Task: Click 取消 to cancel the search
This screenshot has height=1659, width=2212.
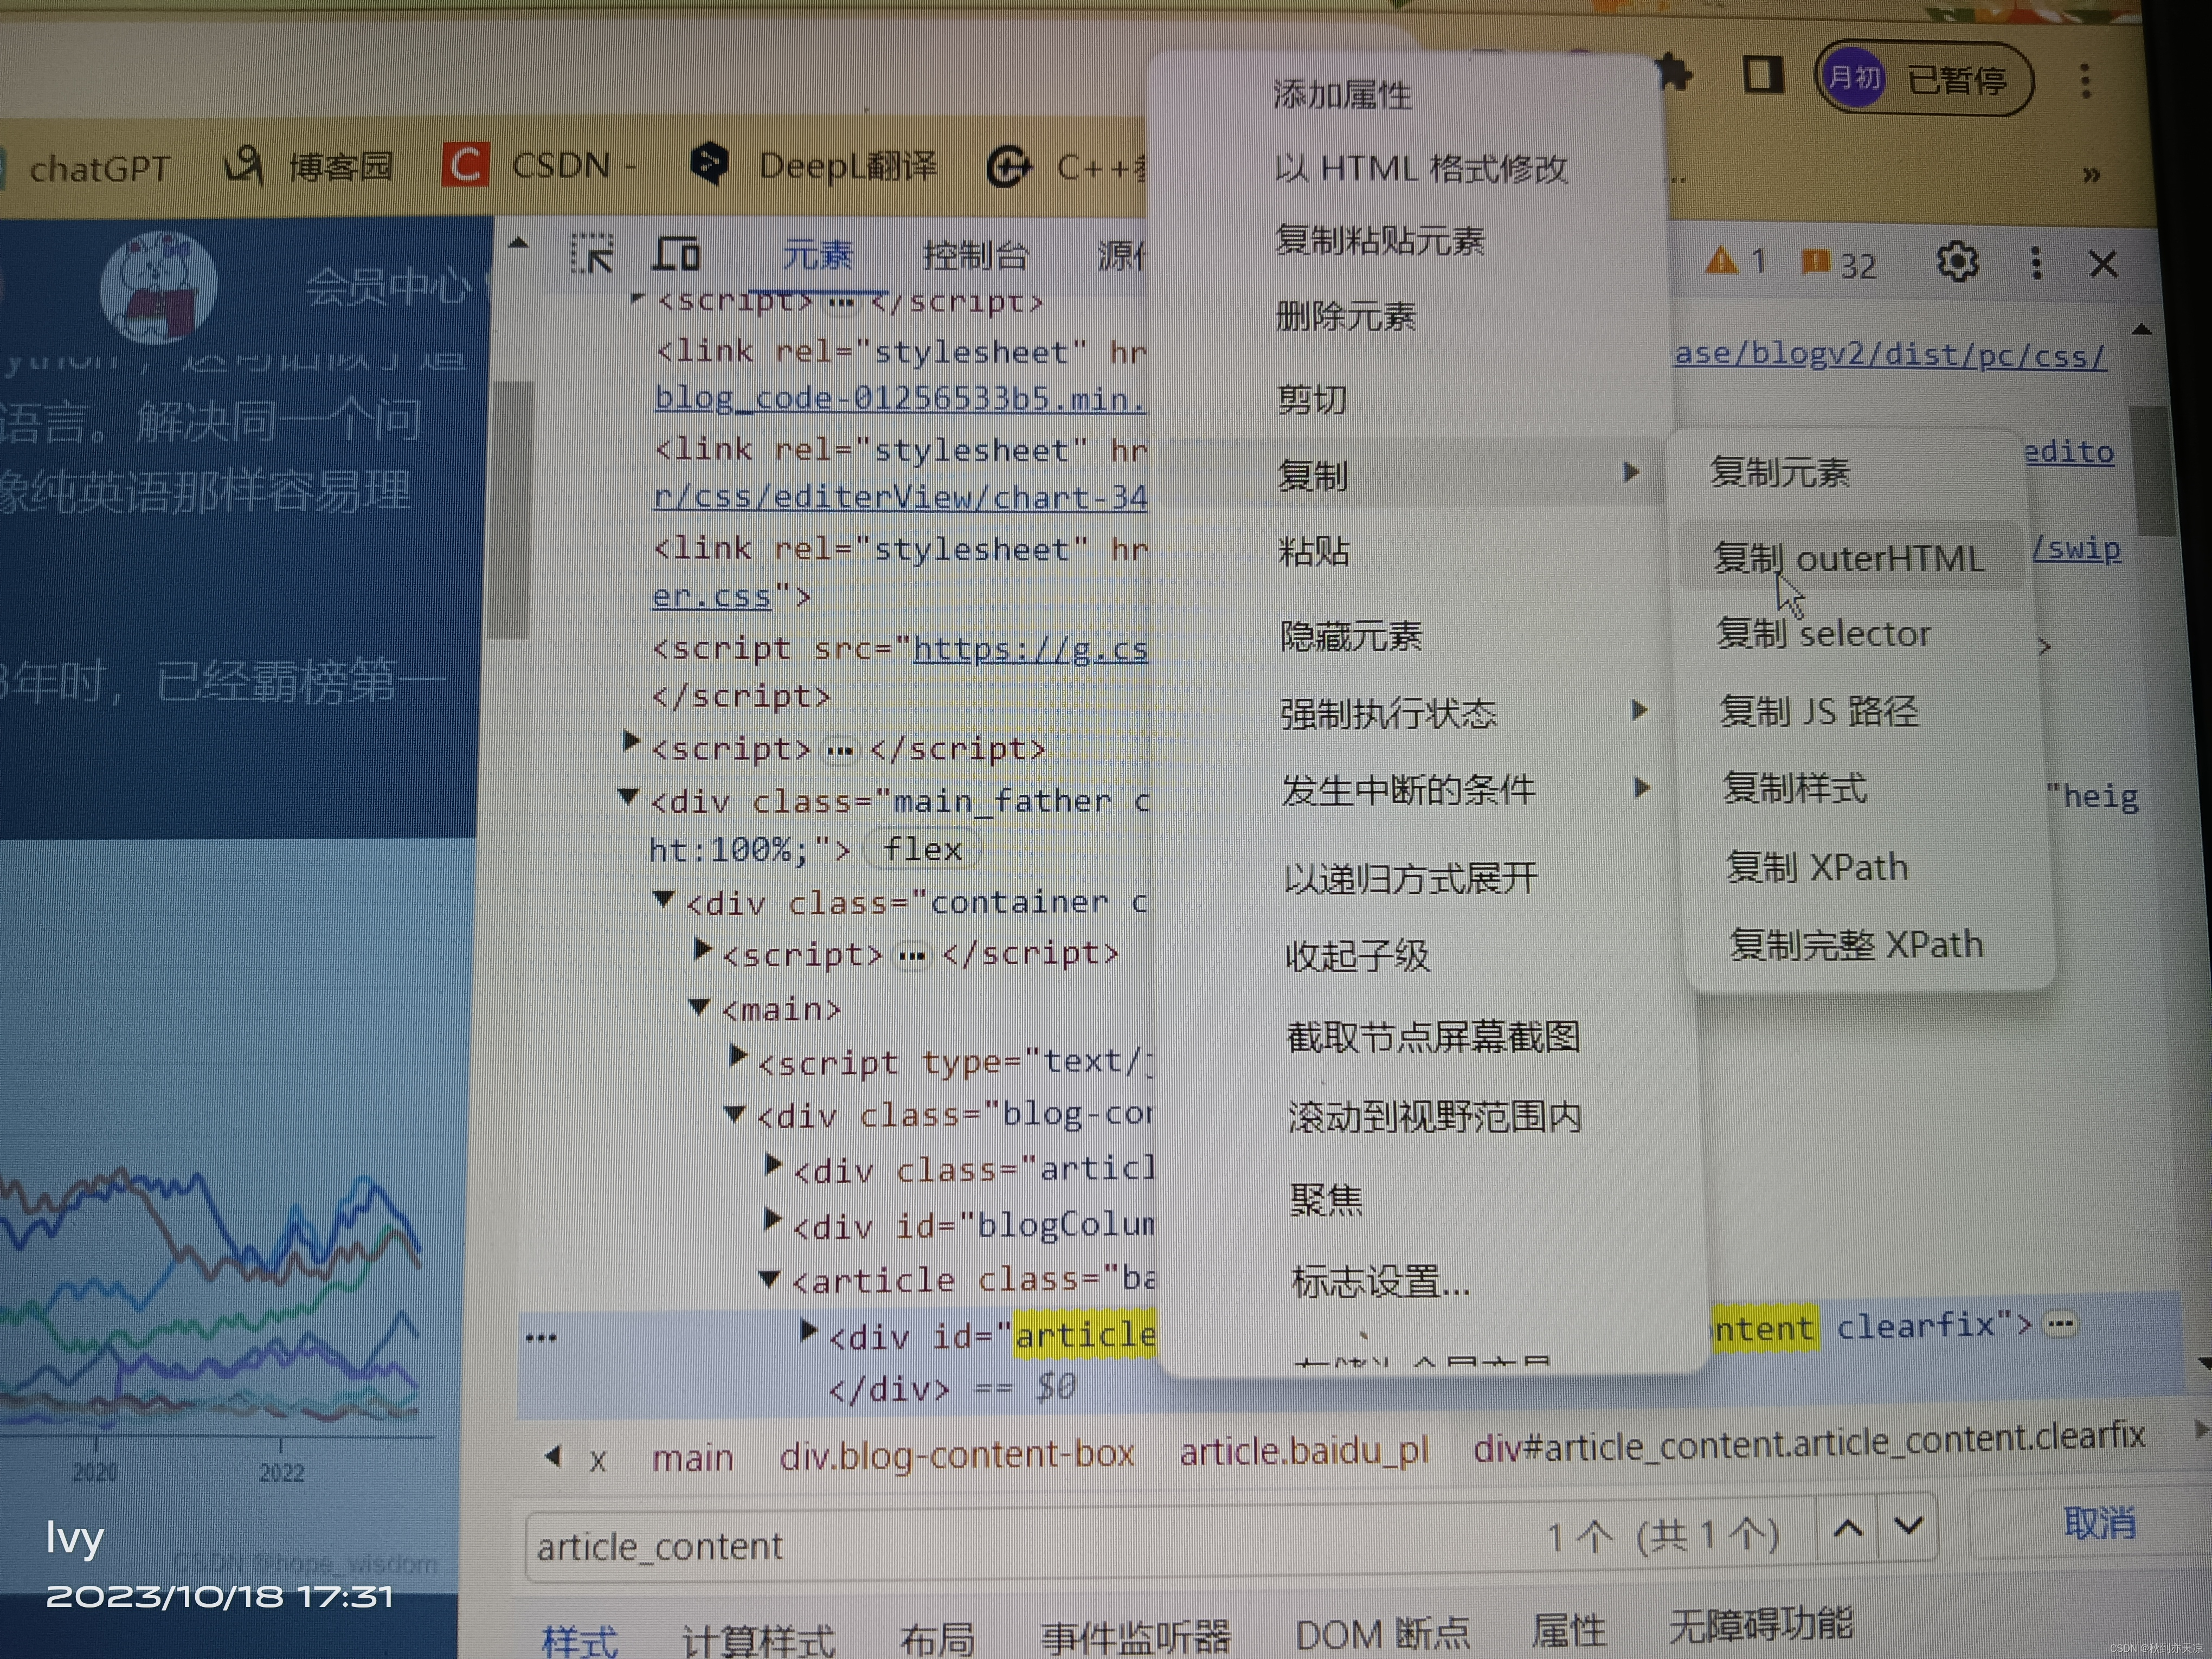Action: pos(2099,1523)
